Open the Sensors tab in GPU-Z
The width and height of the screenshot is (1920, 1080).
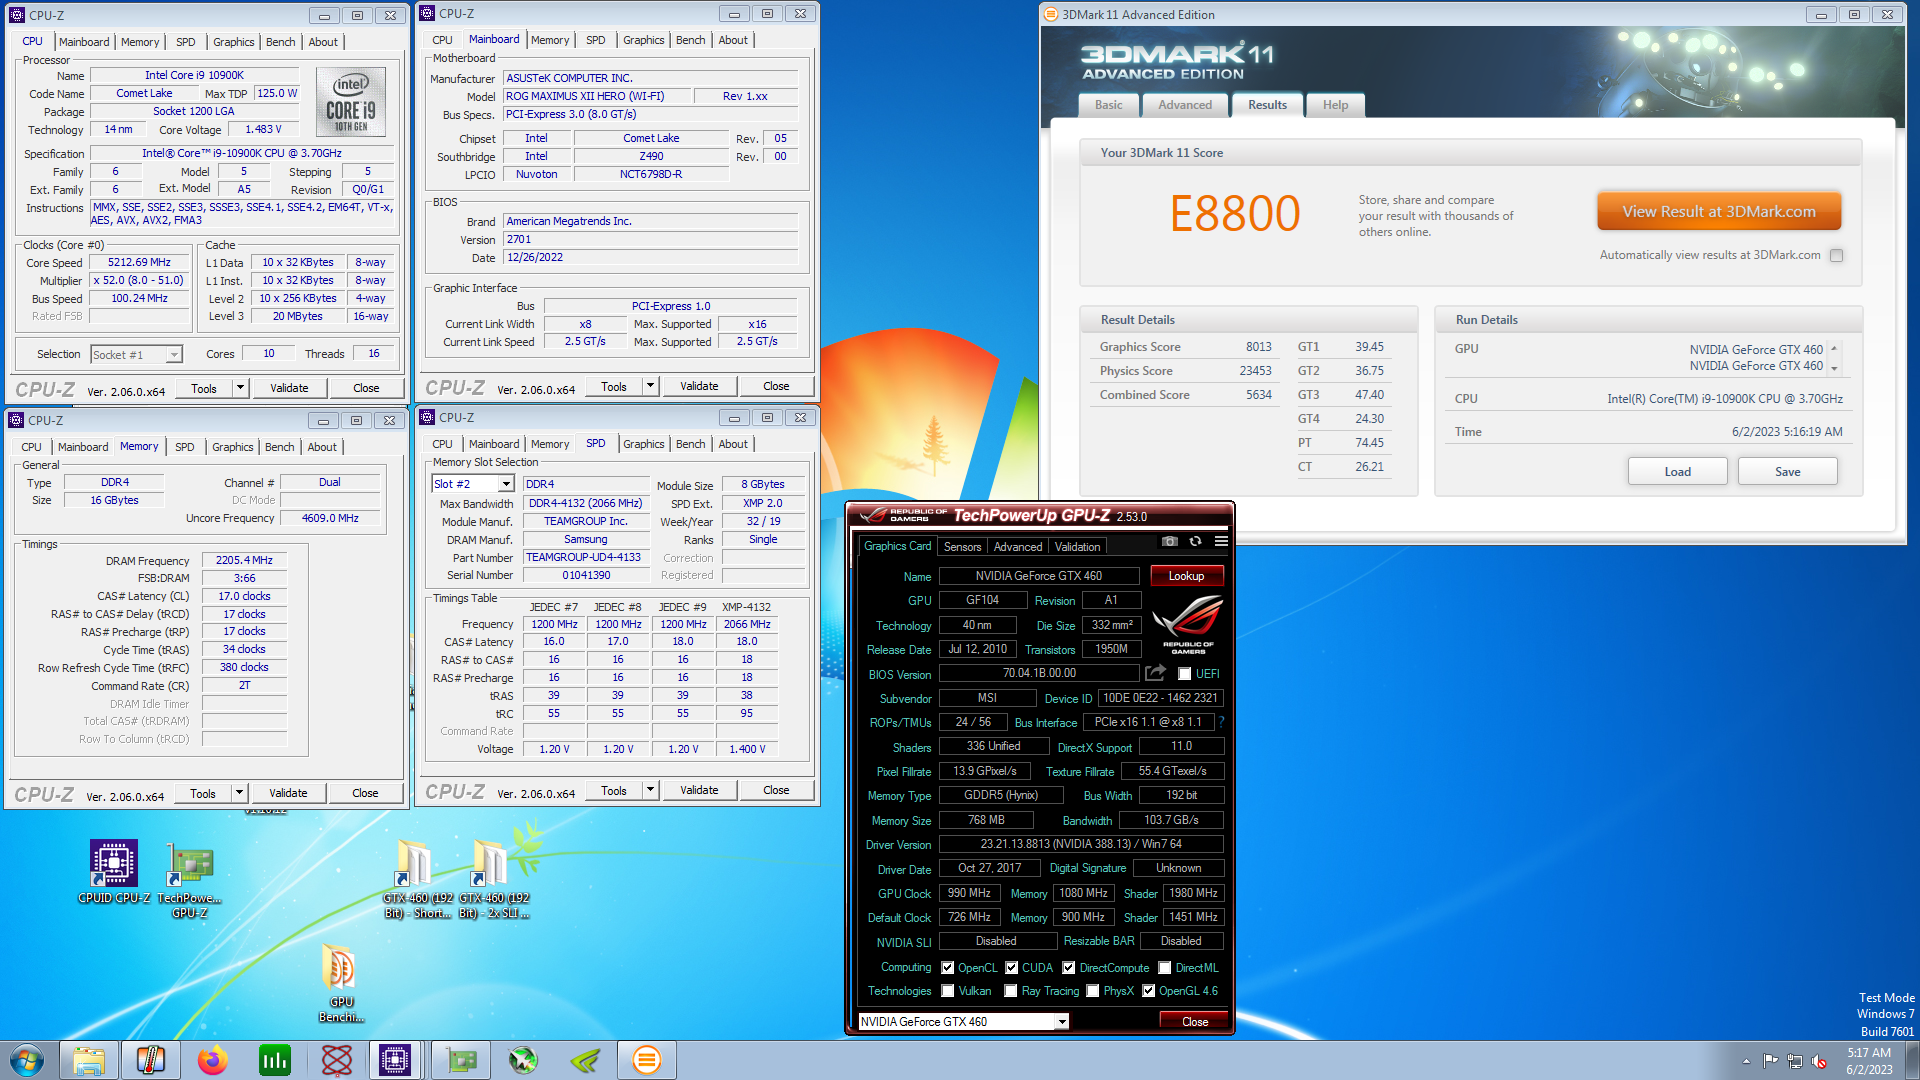(962, 547)
